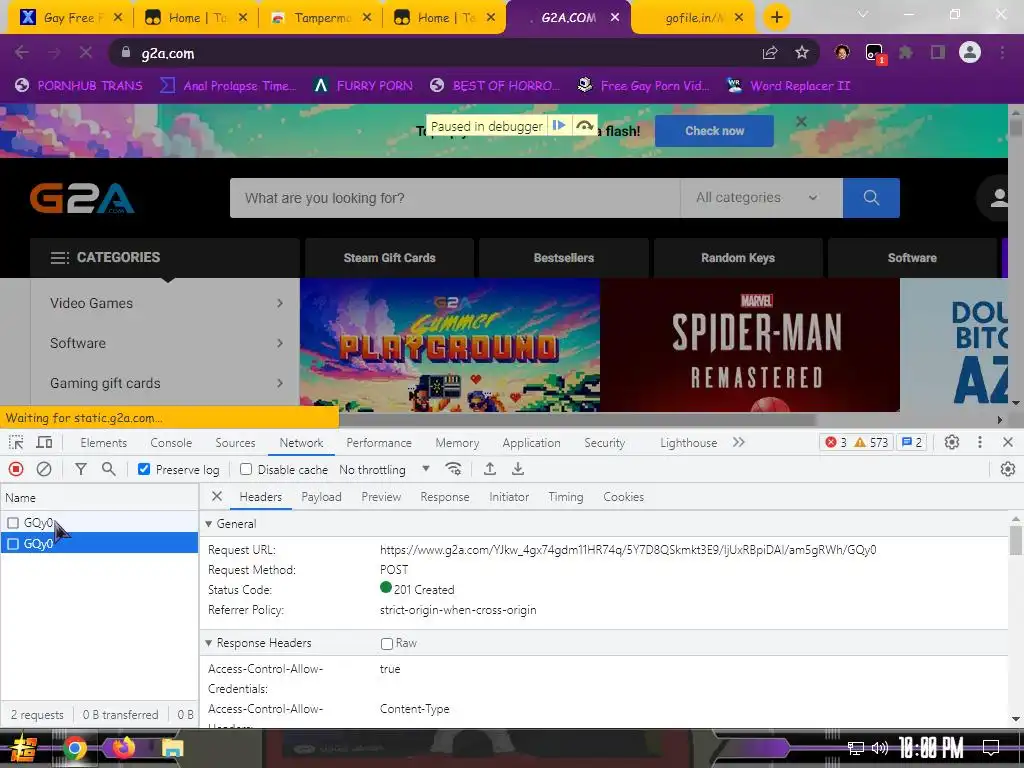This screenshot has width=1024, height=768.
Task: Expand Video Games submenu arrow
Action: click(x=280, y=303)
